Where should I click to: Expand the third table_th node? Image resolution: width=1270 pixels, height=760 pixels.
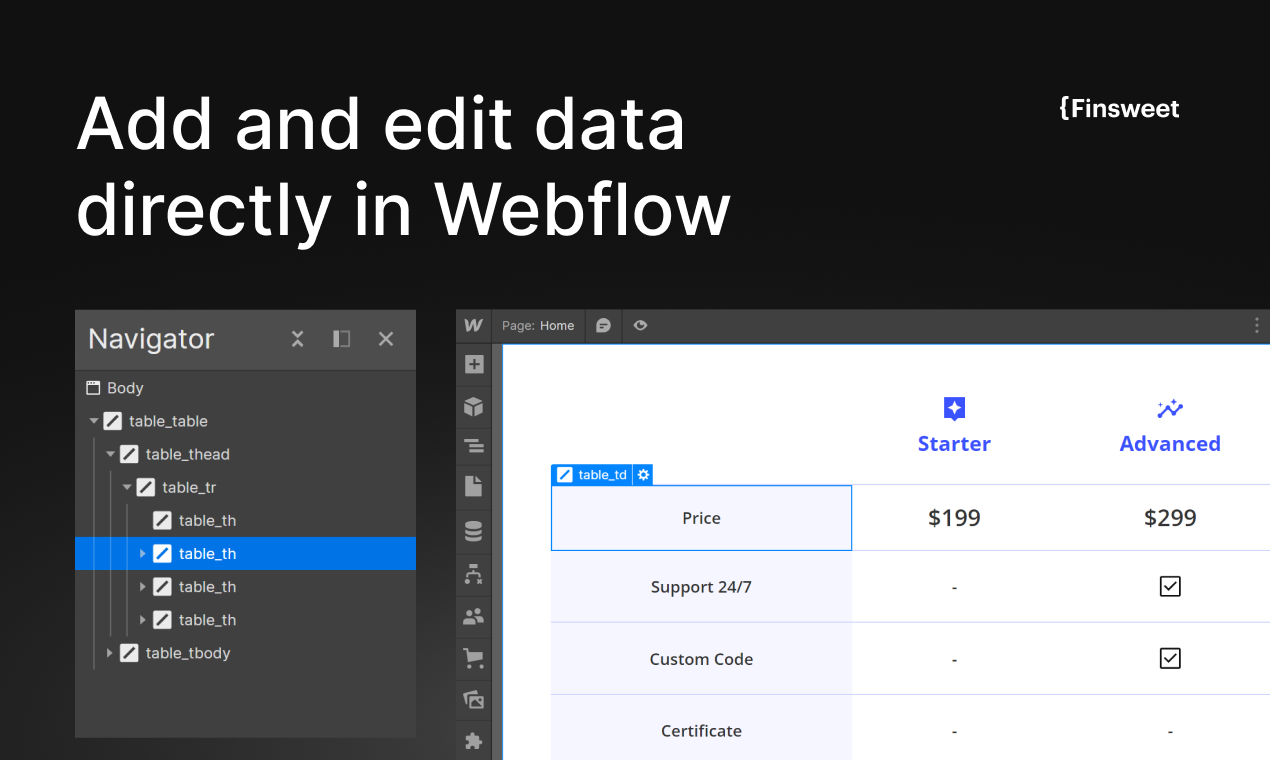click(x=143, y=586)
